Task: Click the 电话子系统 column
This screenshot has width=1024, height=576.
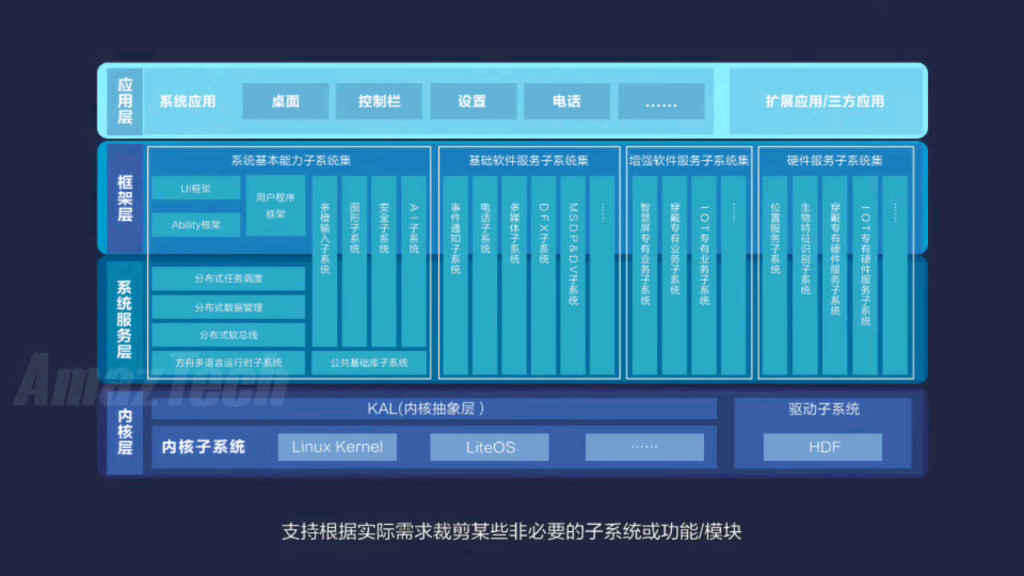Action: click(x=485, y=275)
